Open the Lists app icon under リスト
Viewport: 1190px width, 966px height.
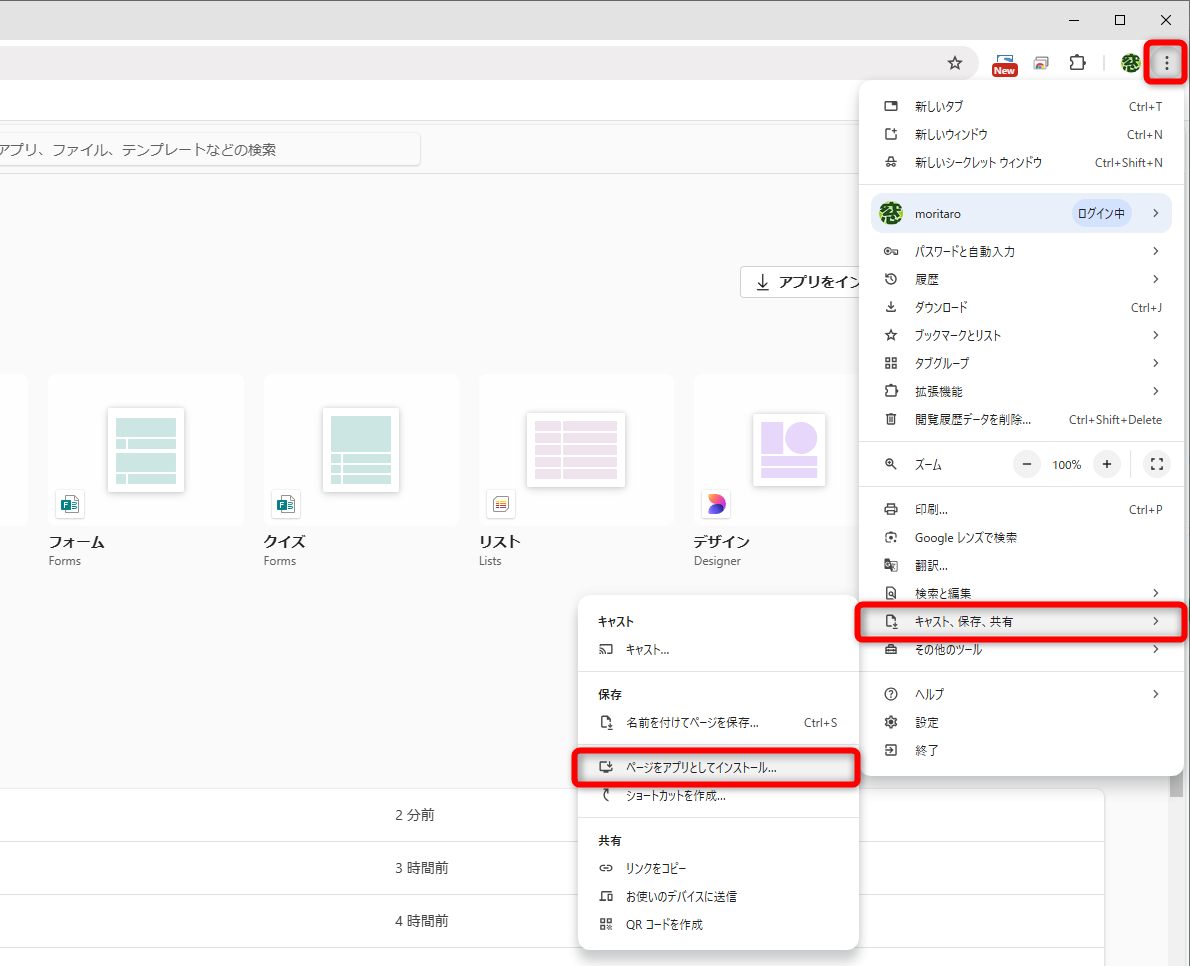tap(501, 505)
